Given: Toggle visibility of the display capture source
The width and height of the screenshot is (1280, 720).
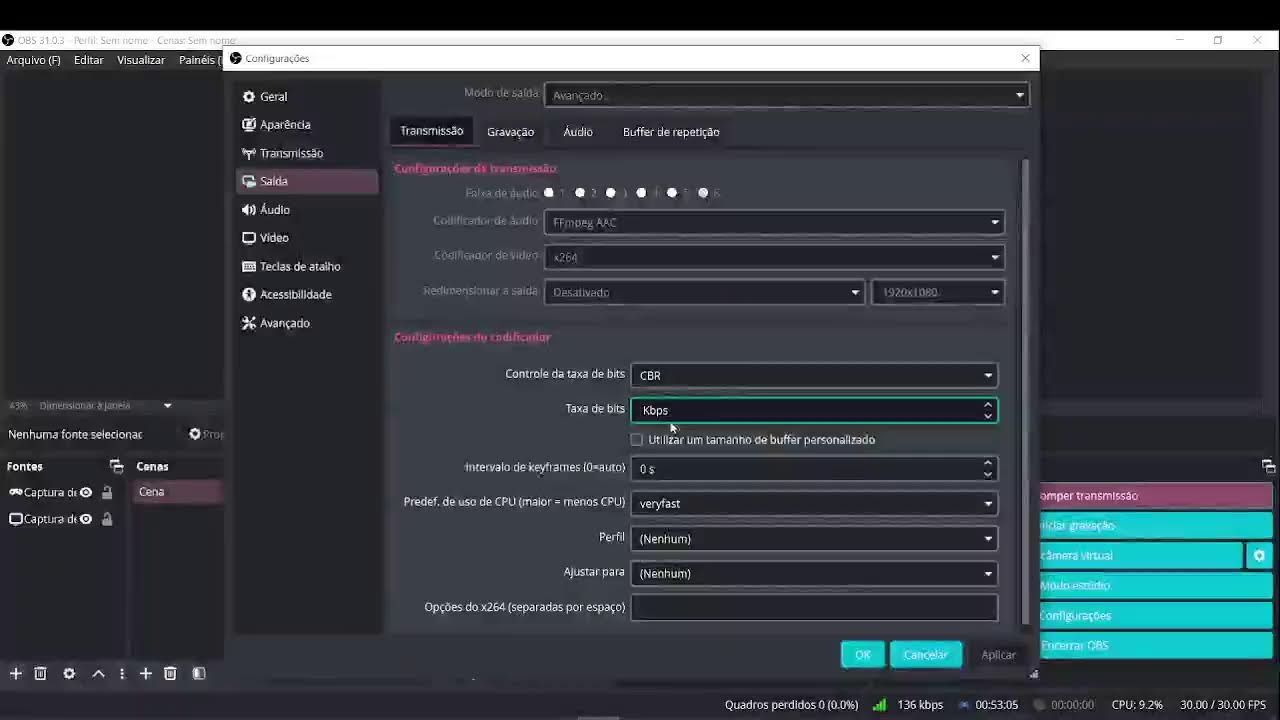Looking at the screenshot, I should tap(86, 519).
